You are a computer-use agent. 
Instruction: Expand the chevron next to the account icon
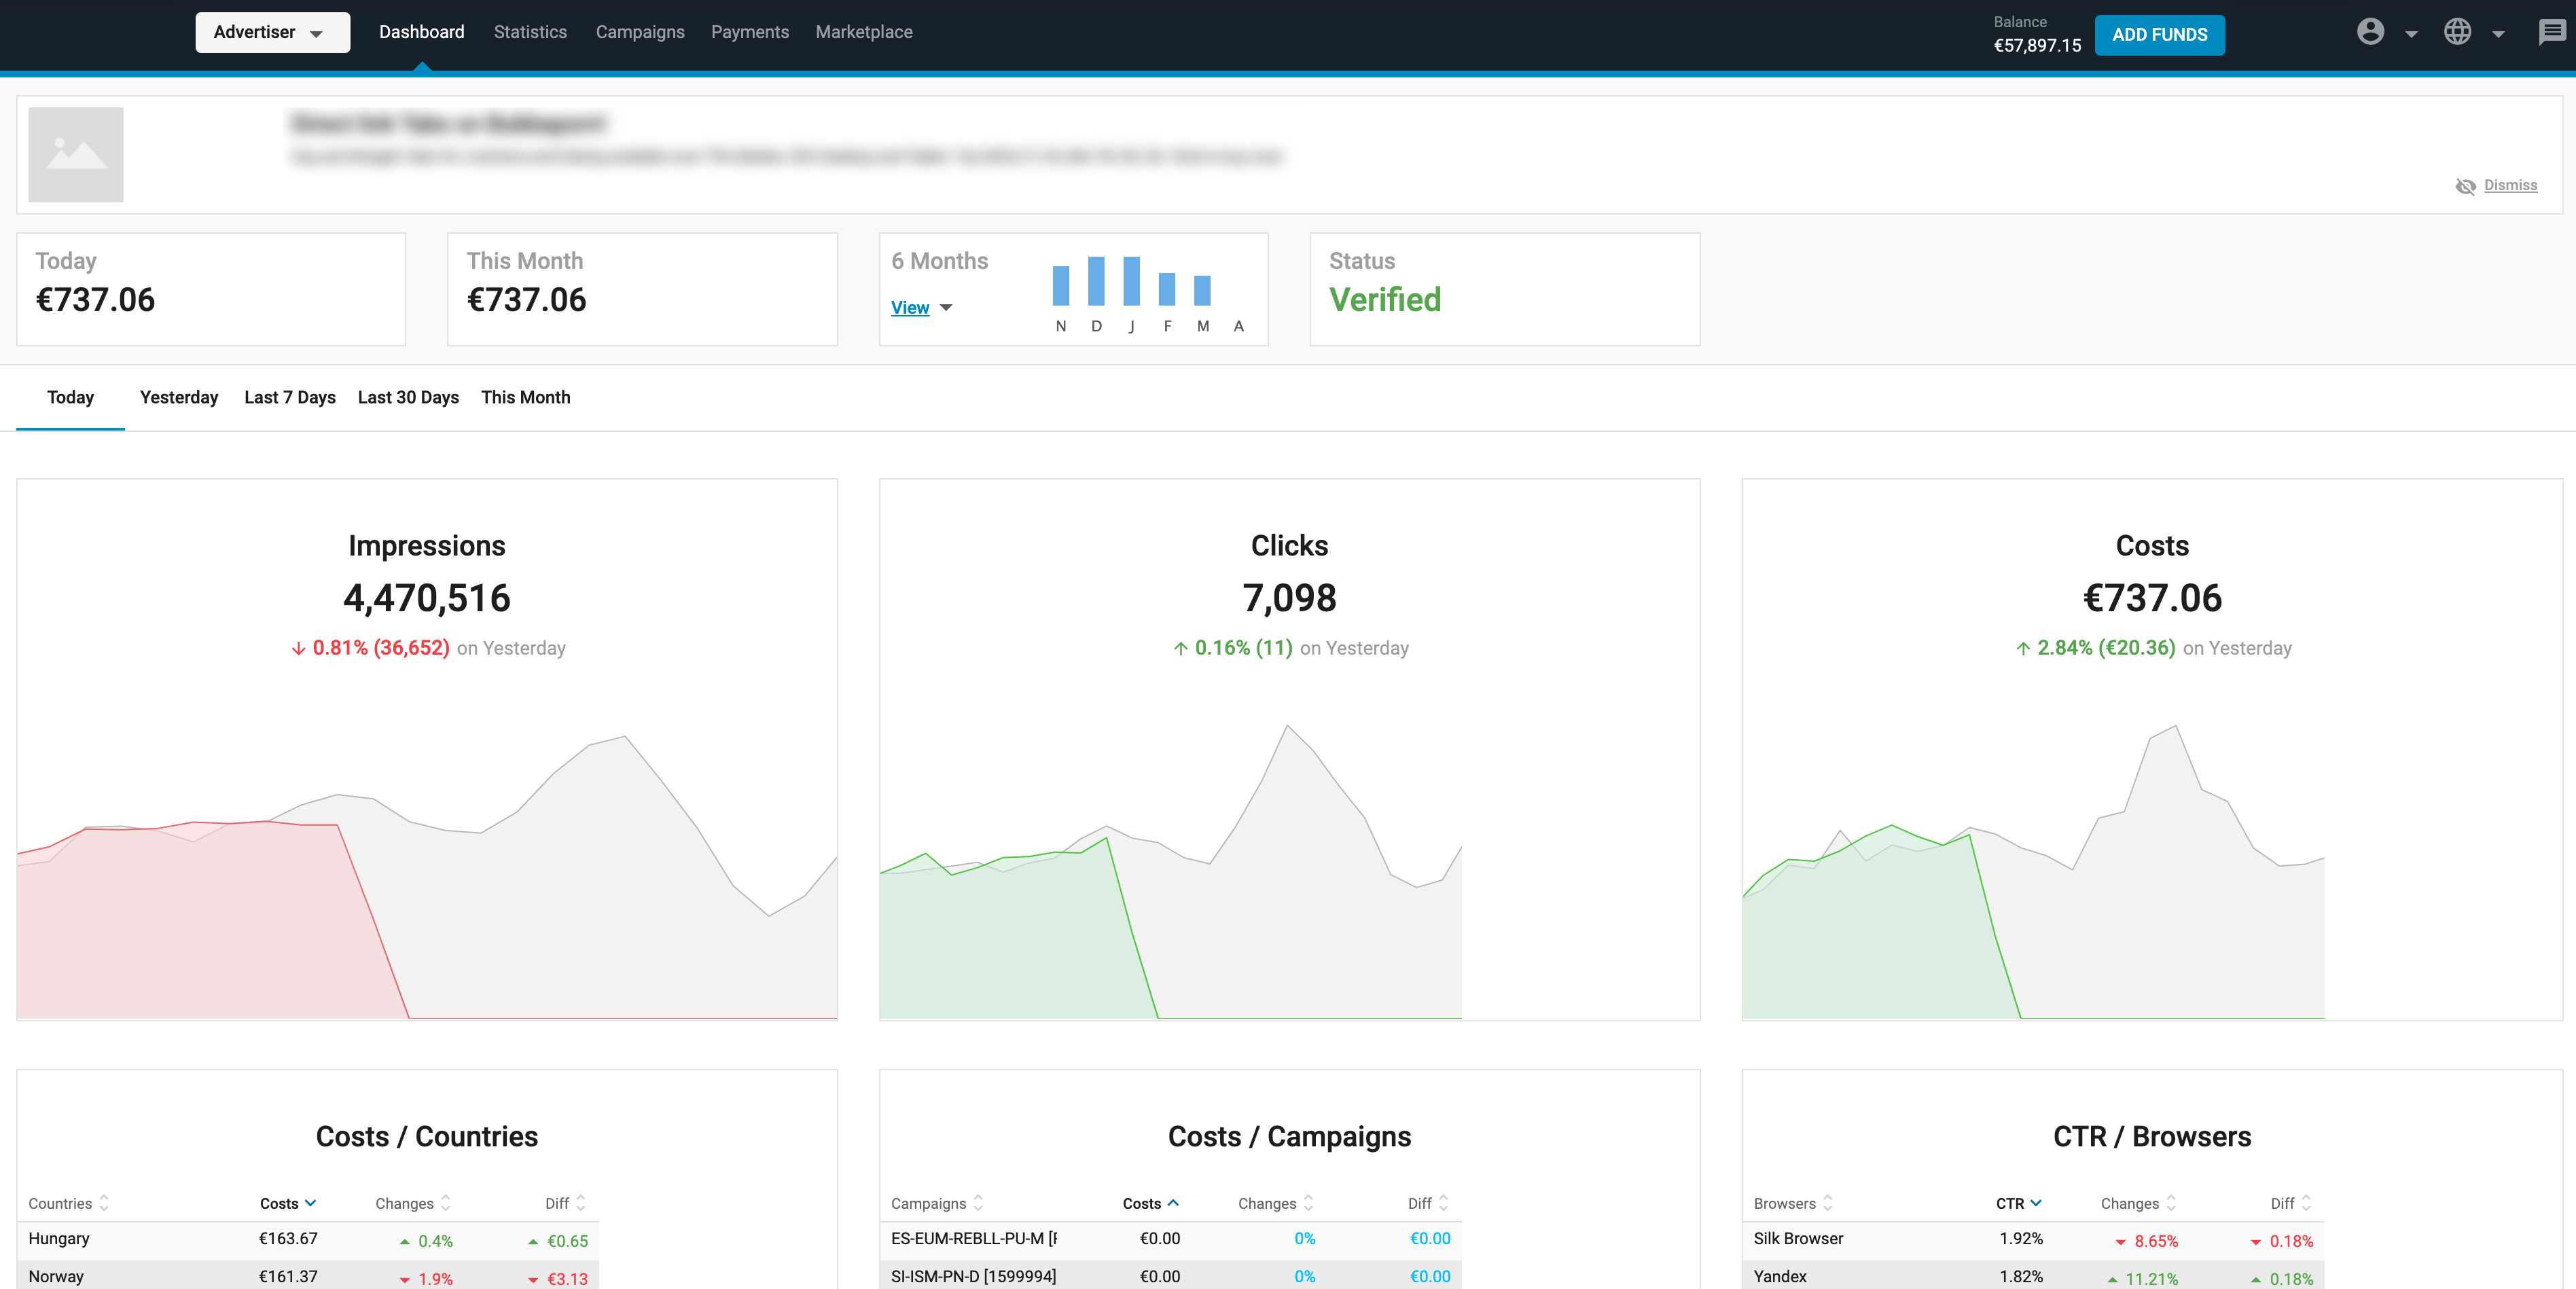(2411, 34)
